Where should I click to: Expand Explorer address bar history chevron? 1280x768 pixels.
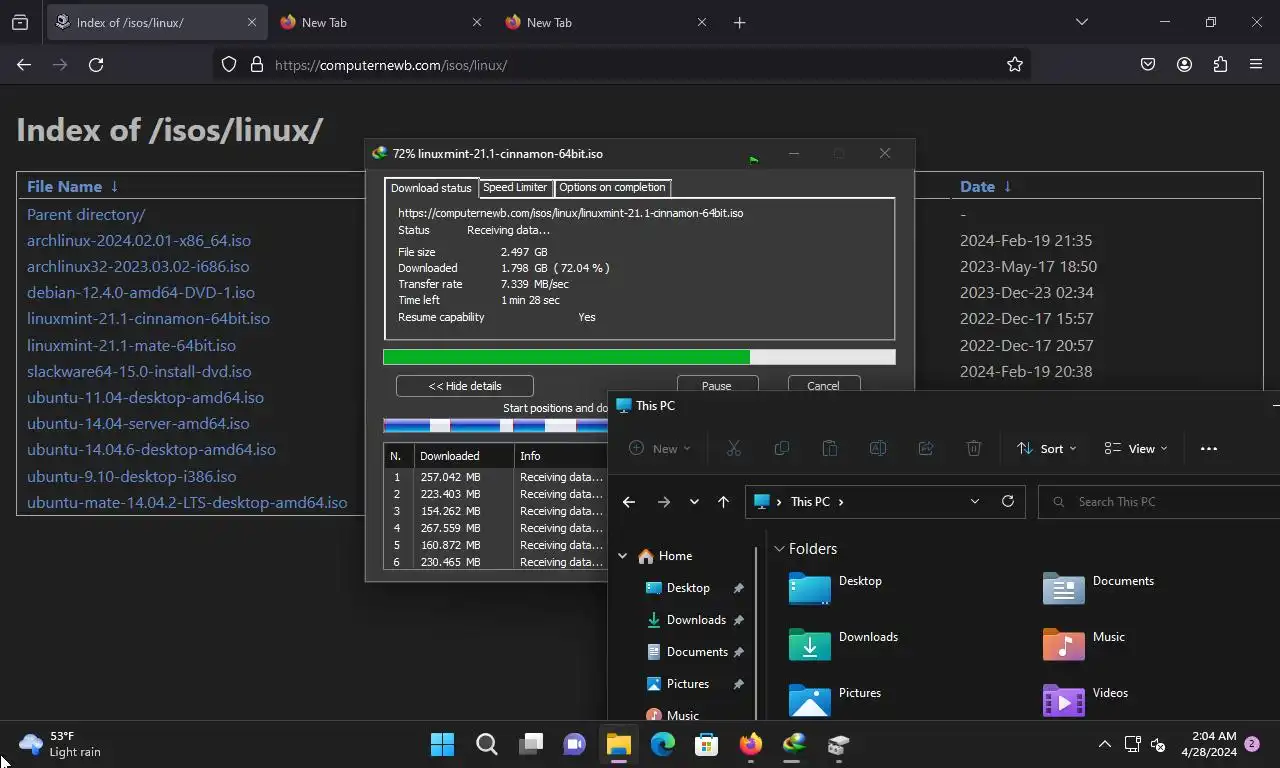point(975,501)
